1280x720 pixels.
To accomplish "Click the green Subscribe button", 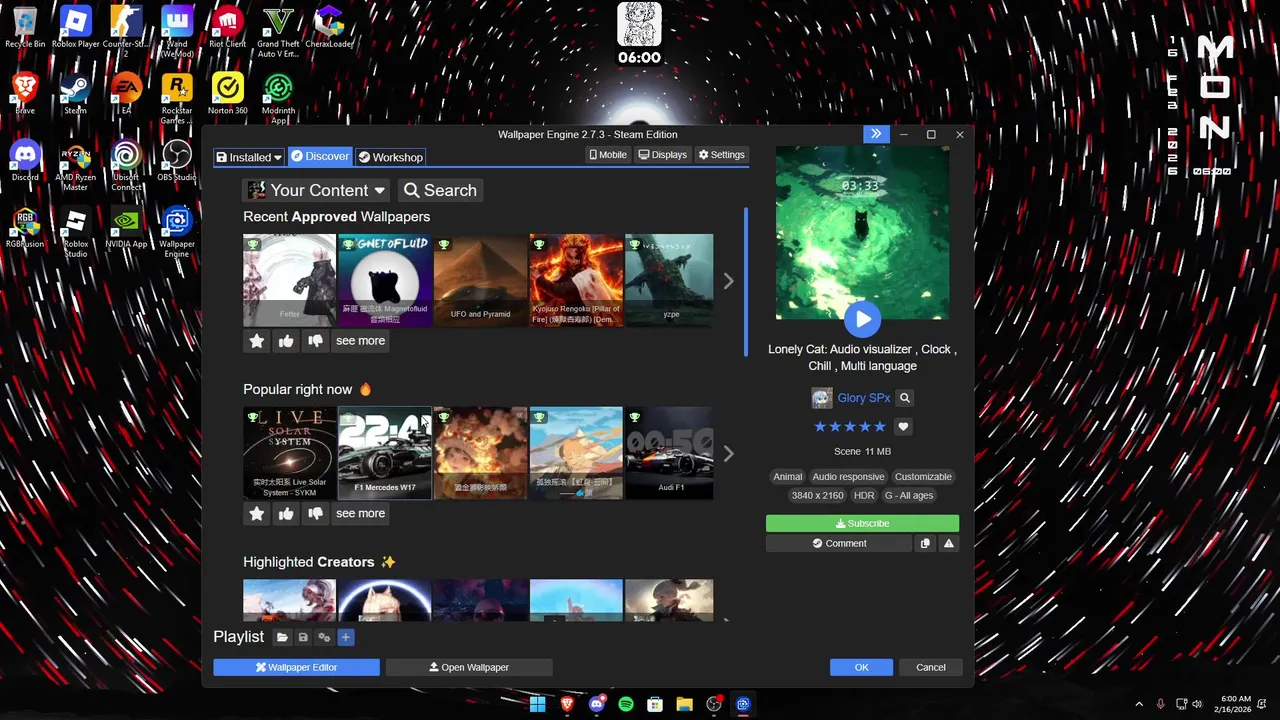I will [862, 523].
